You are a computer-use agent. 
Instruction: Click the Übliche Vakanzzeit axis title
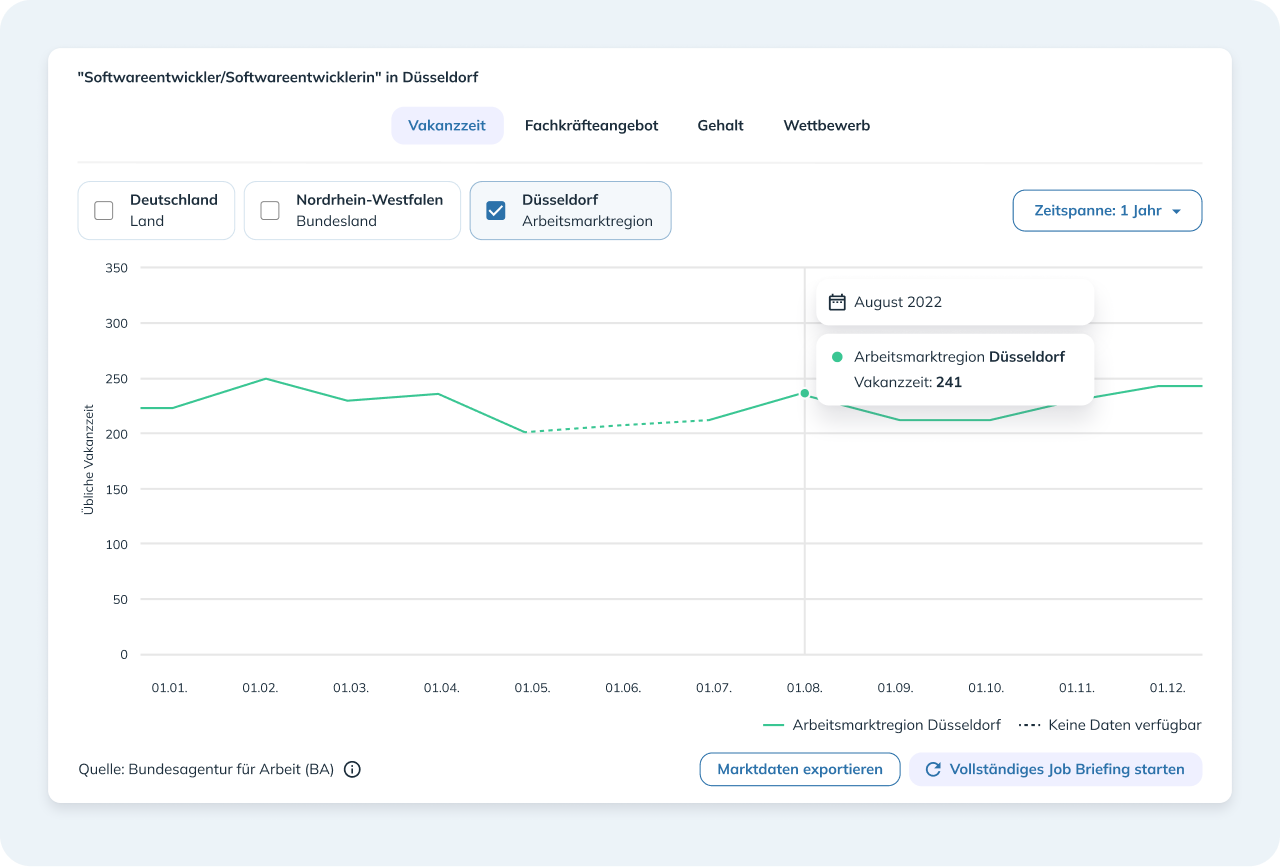point(88,460)
